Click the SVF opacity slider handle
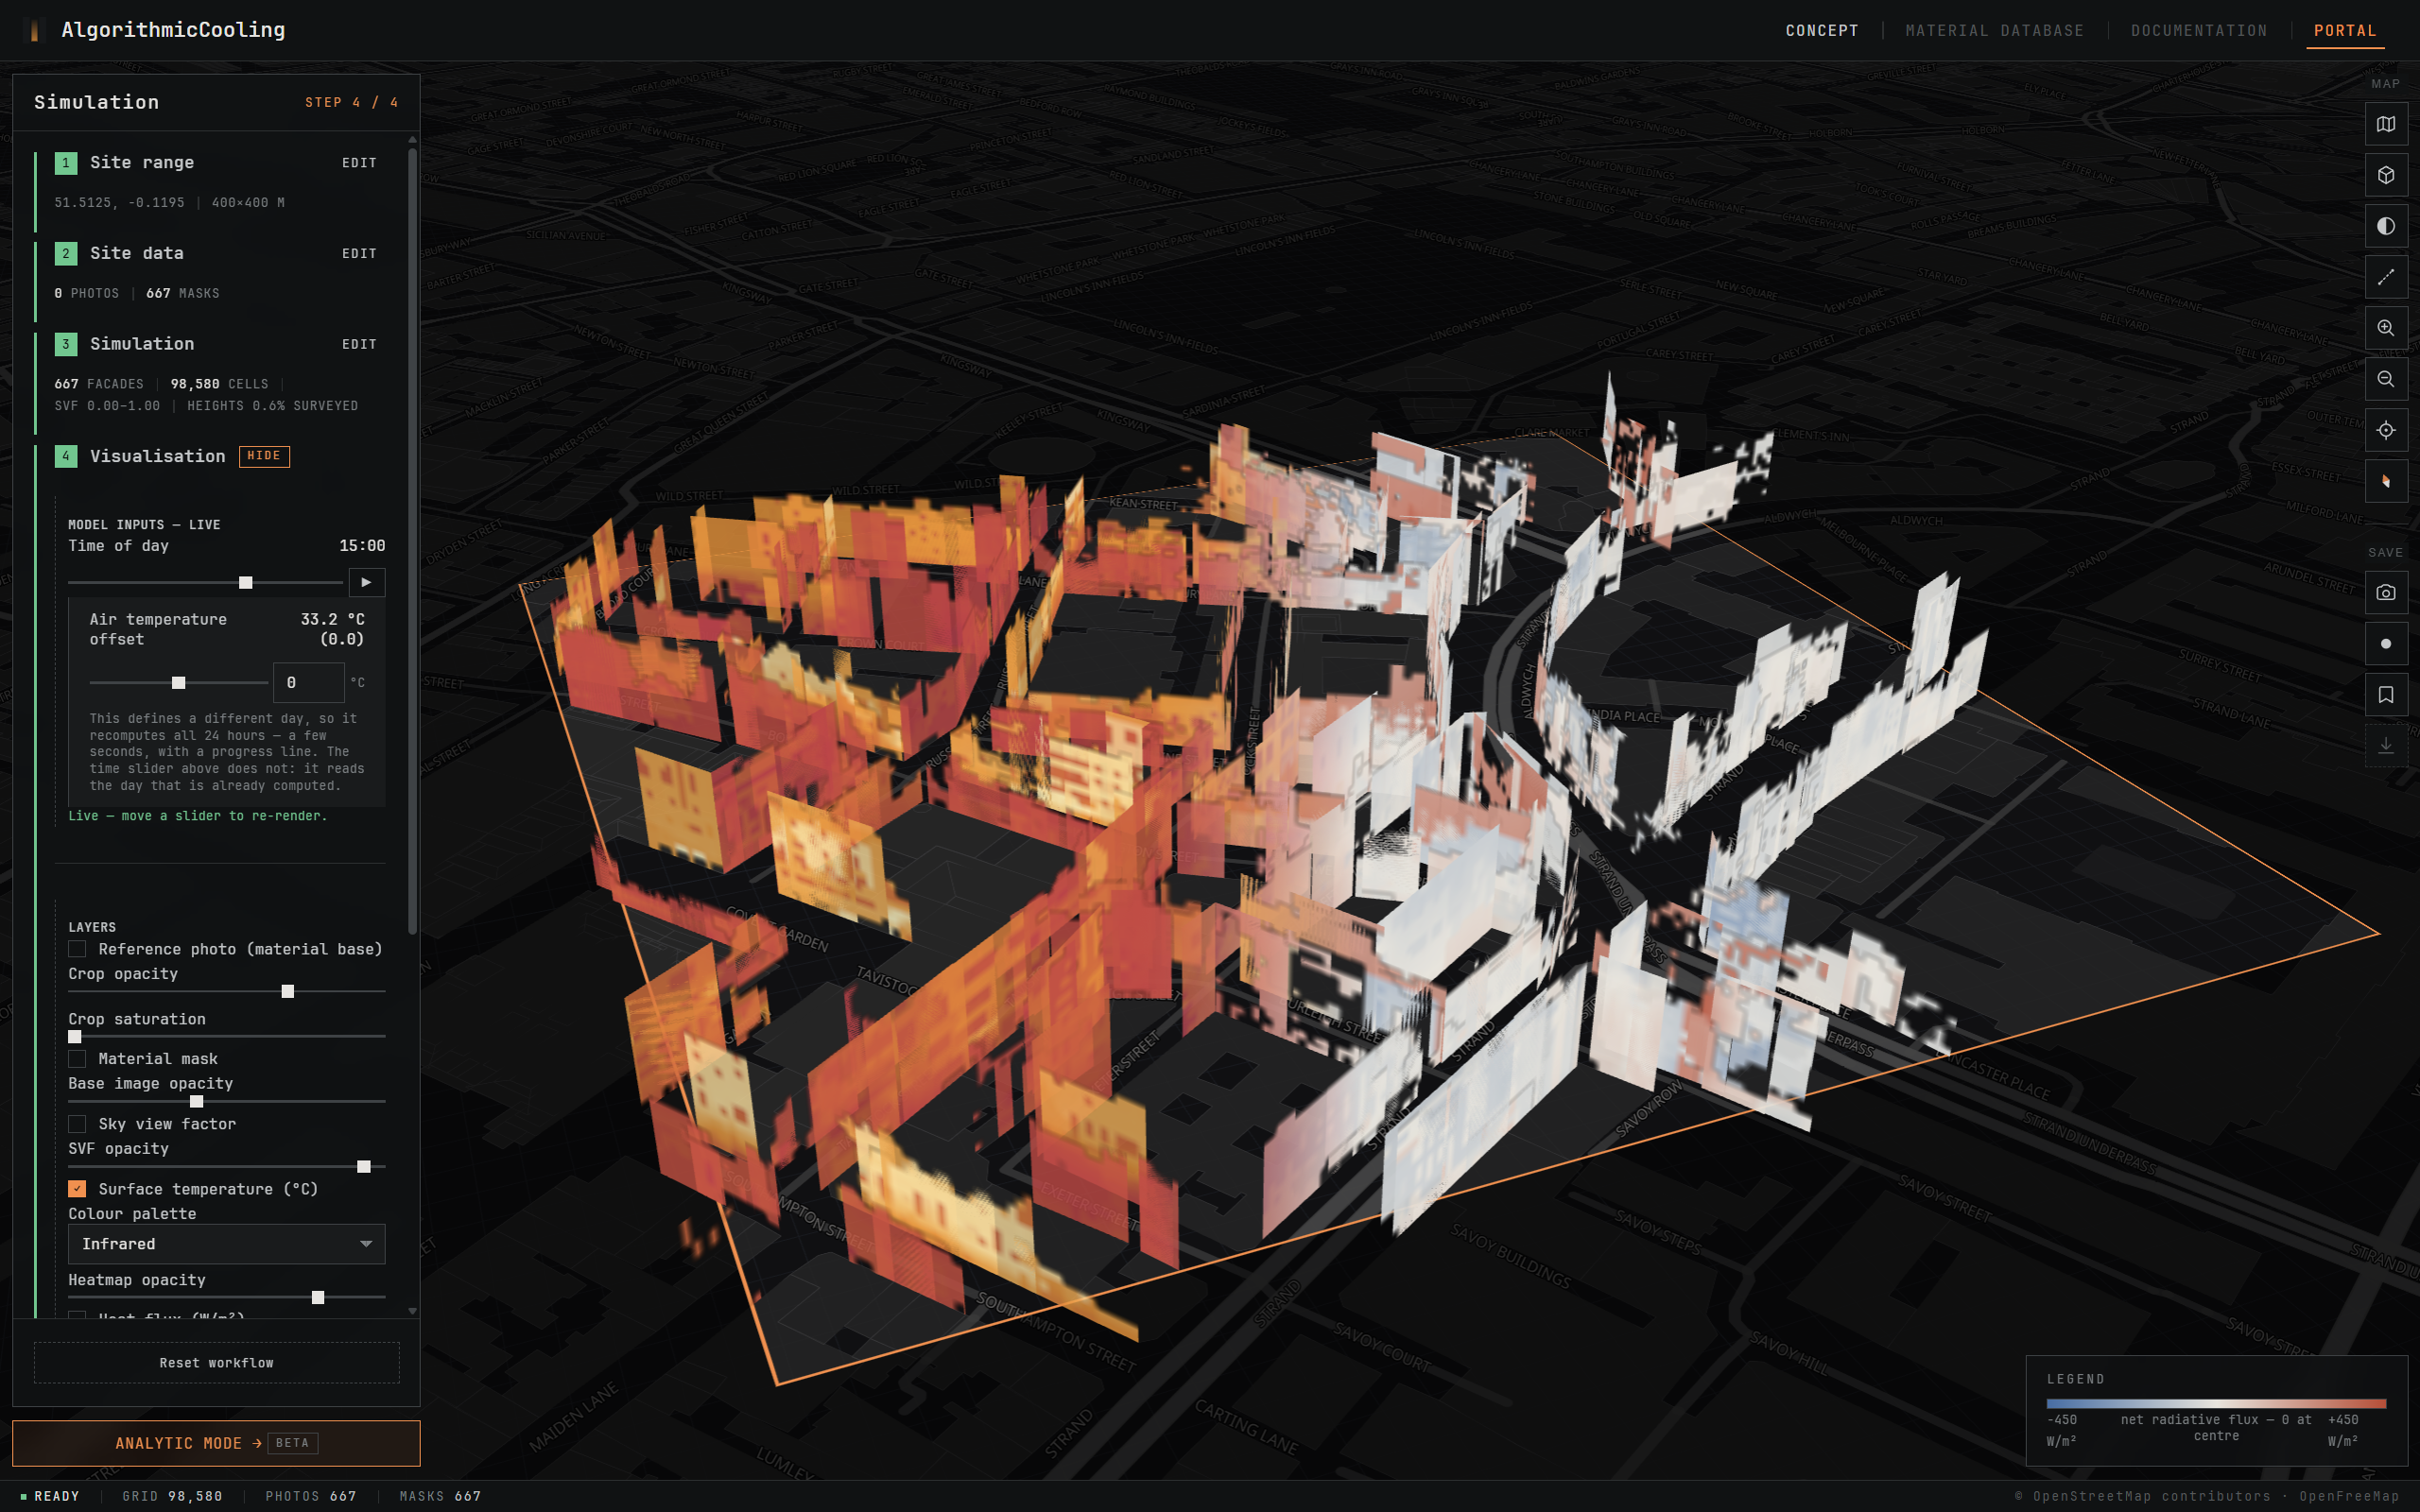This screenshot has width=2420, height=1512. [364, 1167]
